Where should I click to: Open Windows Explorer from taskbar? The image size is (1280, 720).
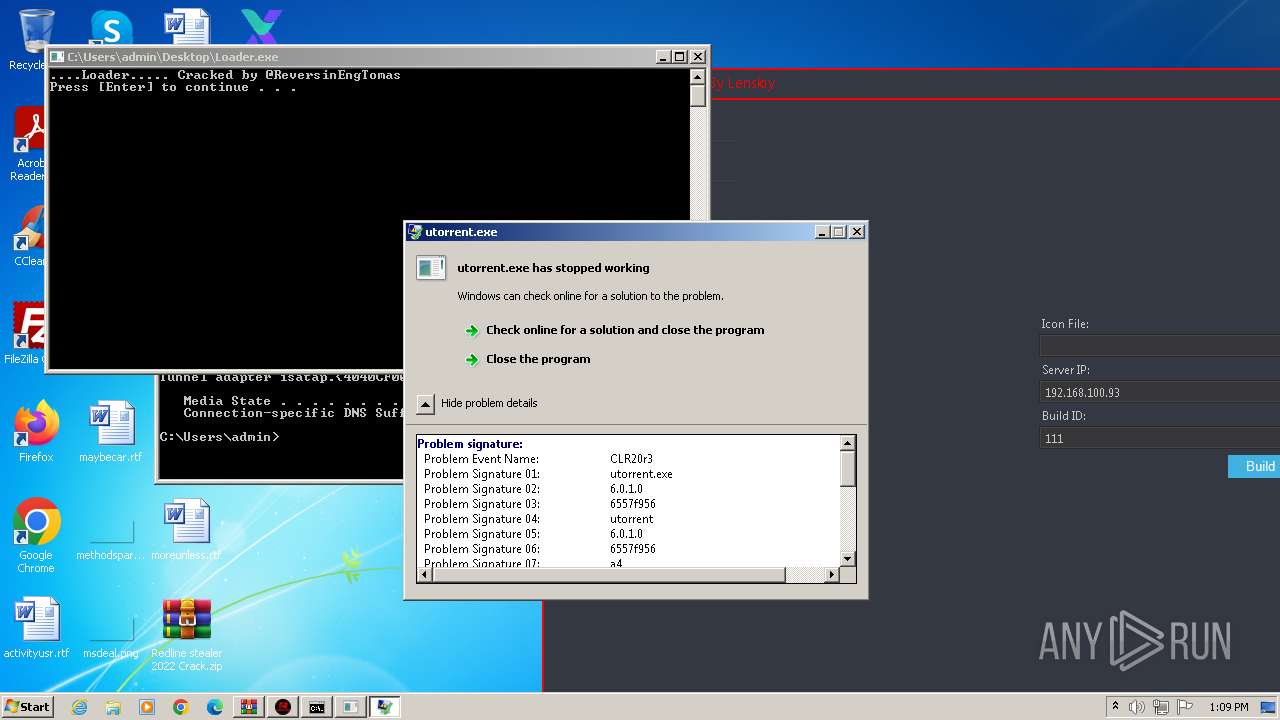tap(113, 707)
